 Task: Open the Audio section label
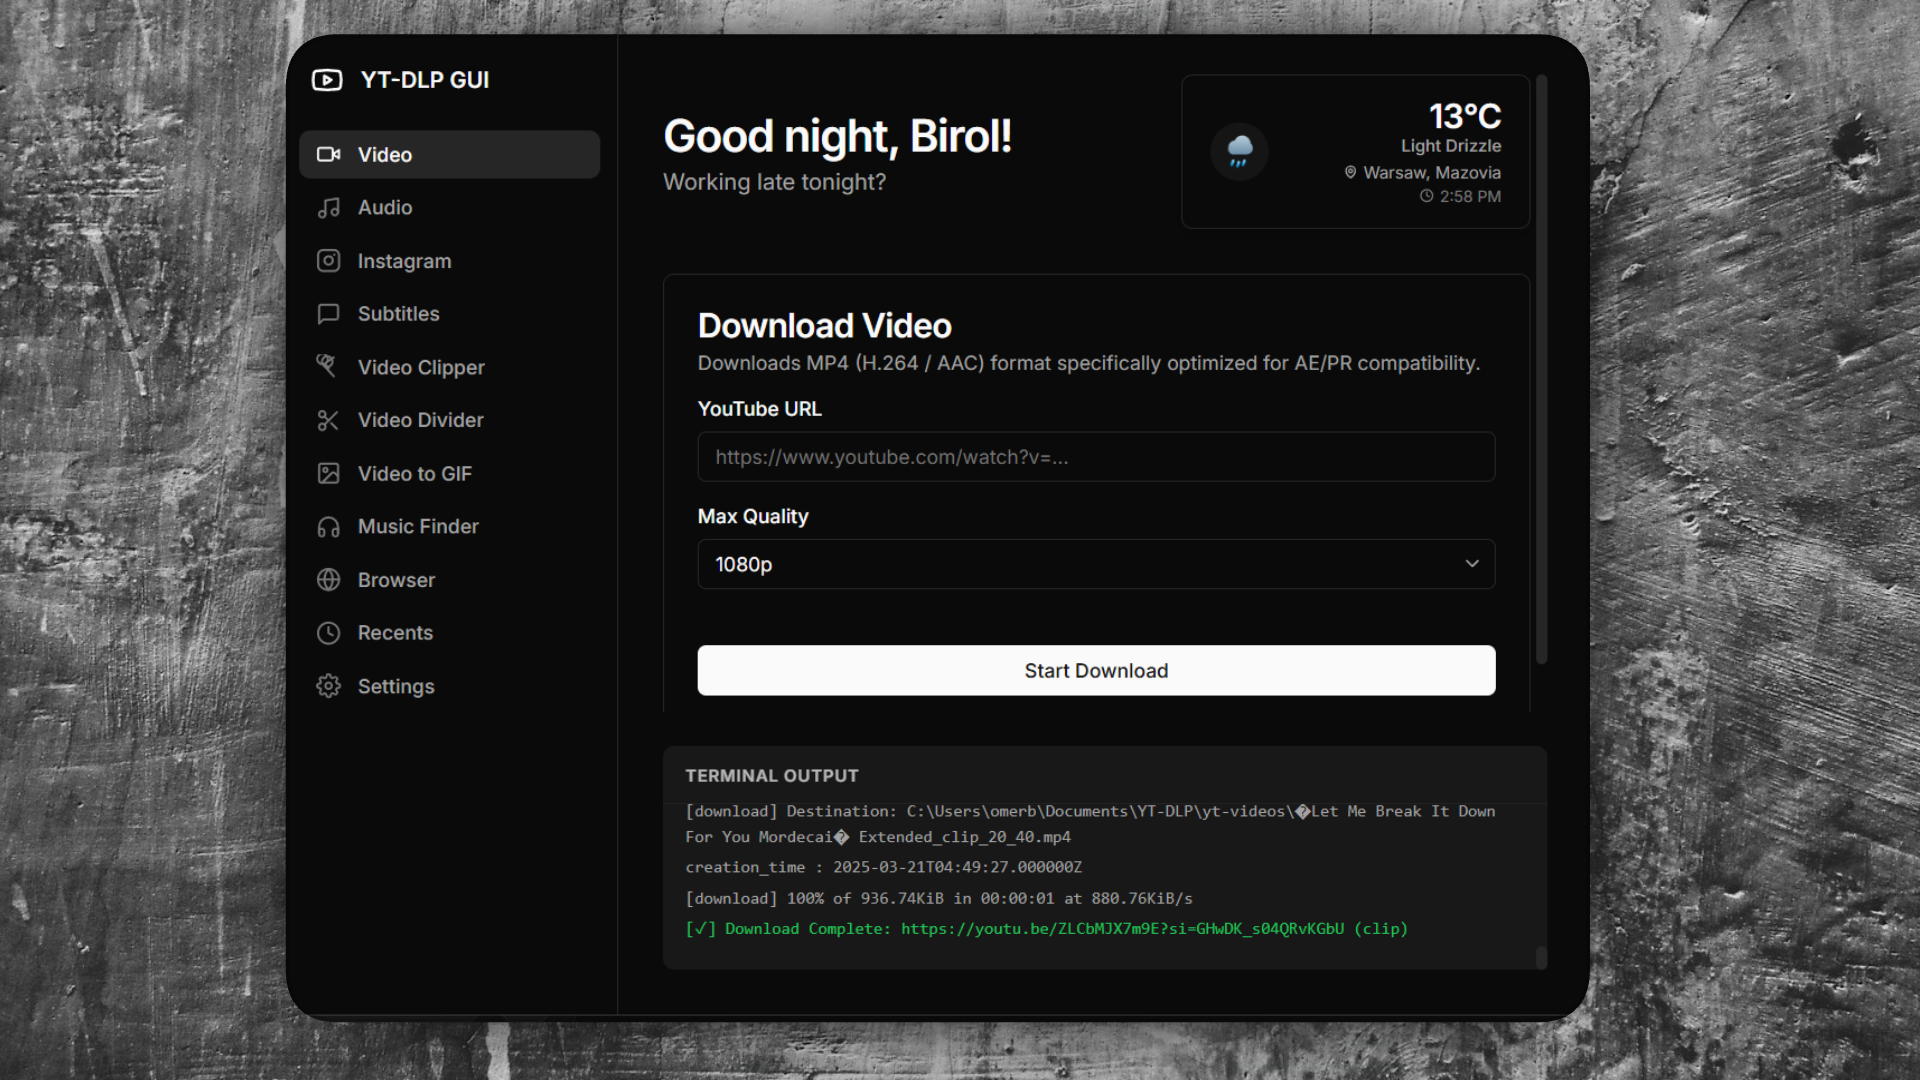[x=385, y=208]
